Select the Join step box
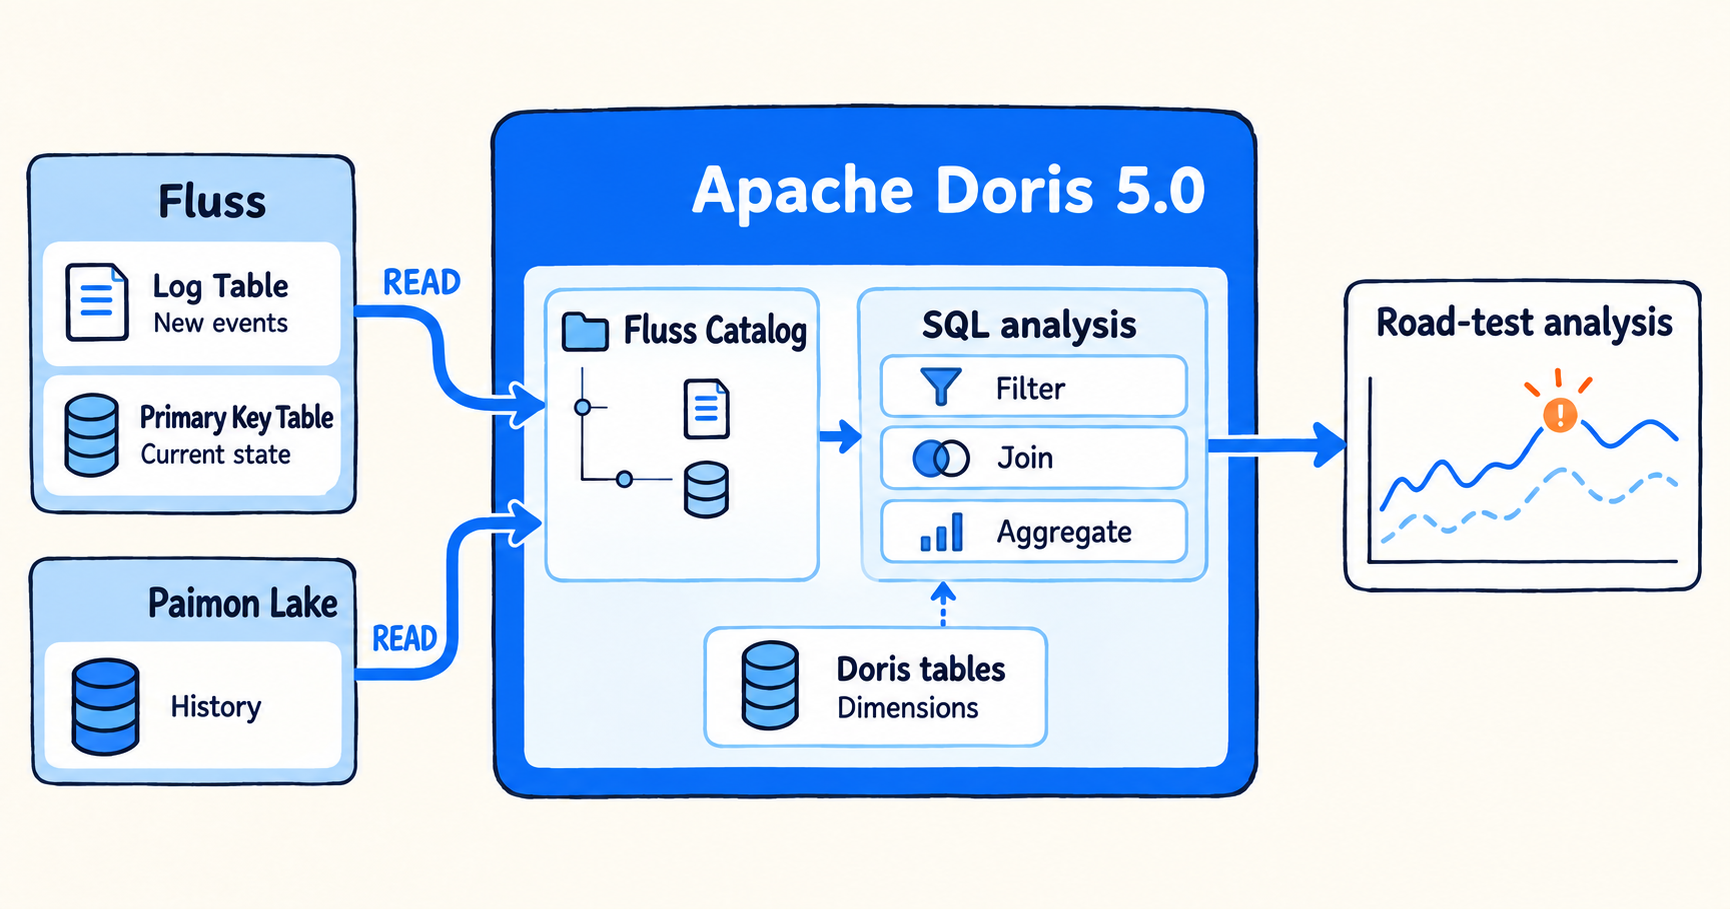Viewport: 1730px width, 909px height. click(x=1033, y=458)
